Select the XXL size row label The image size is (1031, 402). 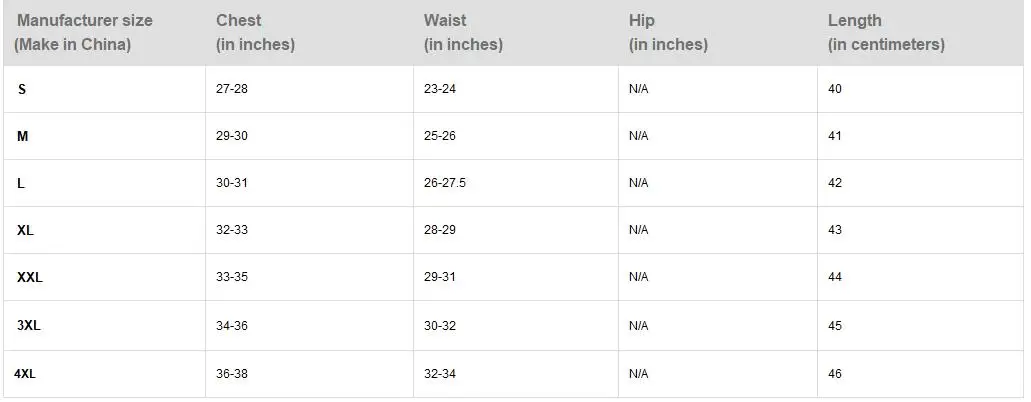[x=30, y=278]
